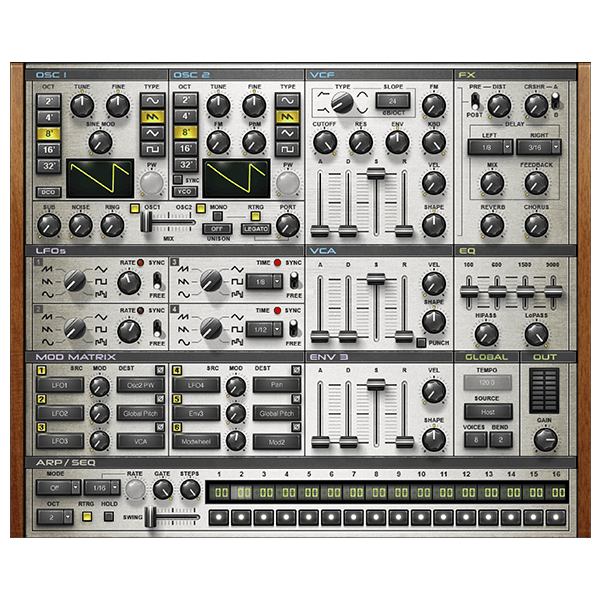
Task: Open LFO 3 time dropdown 1/8
Action: pyautogui.click(x=264, y=282)
